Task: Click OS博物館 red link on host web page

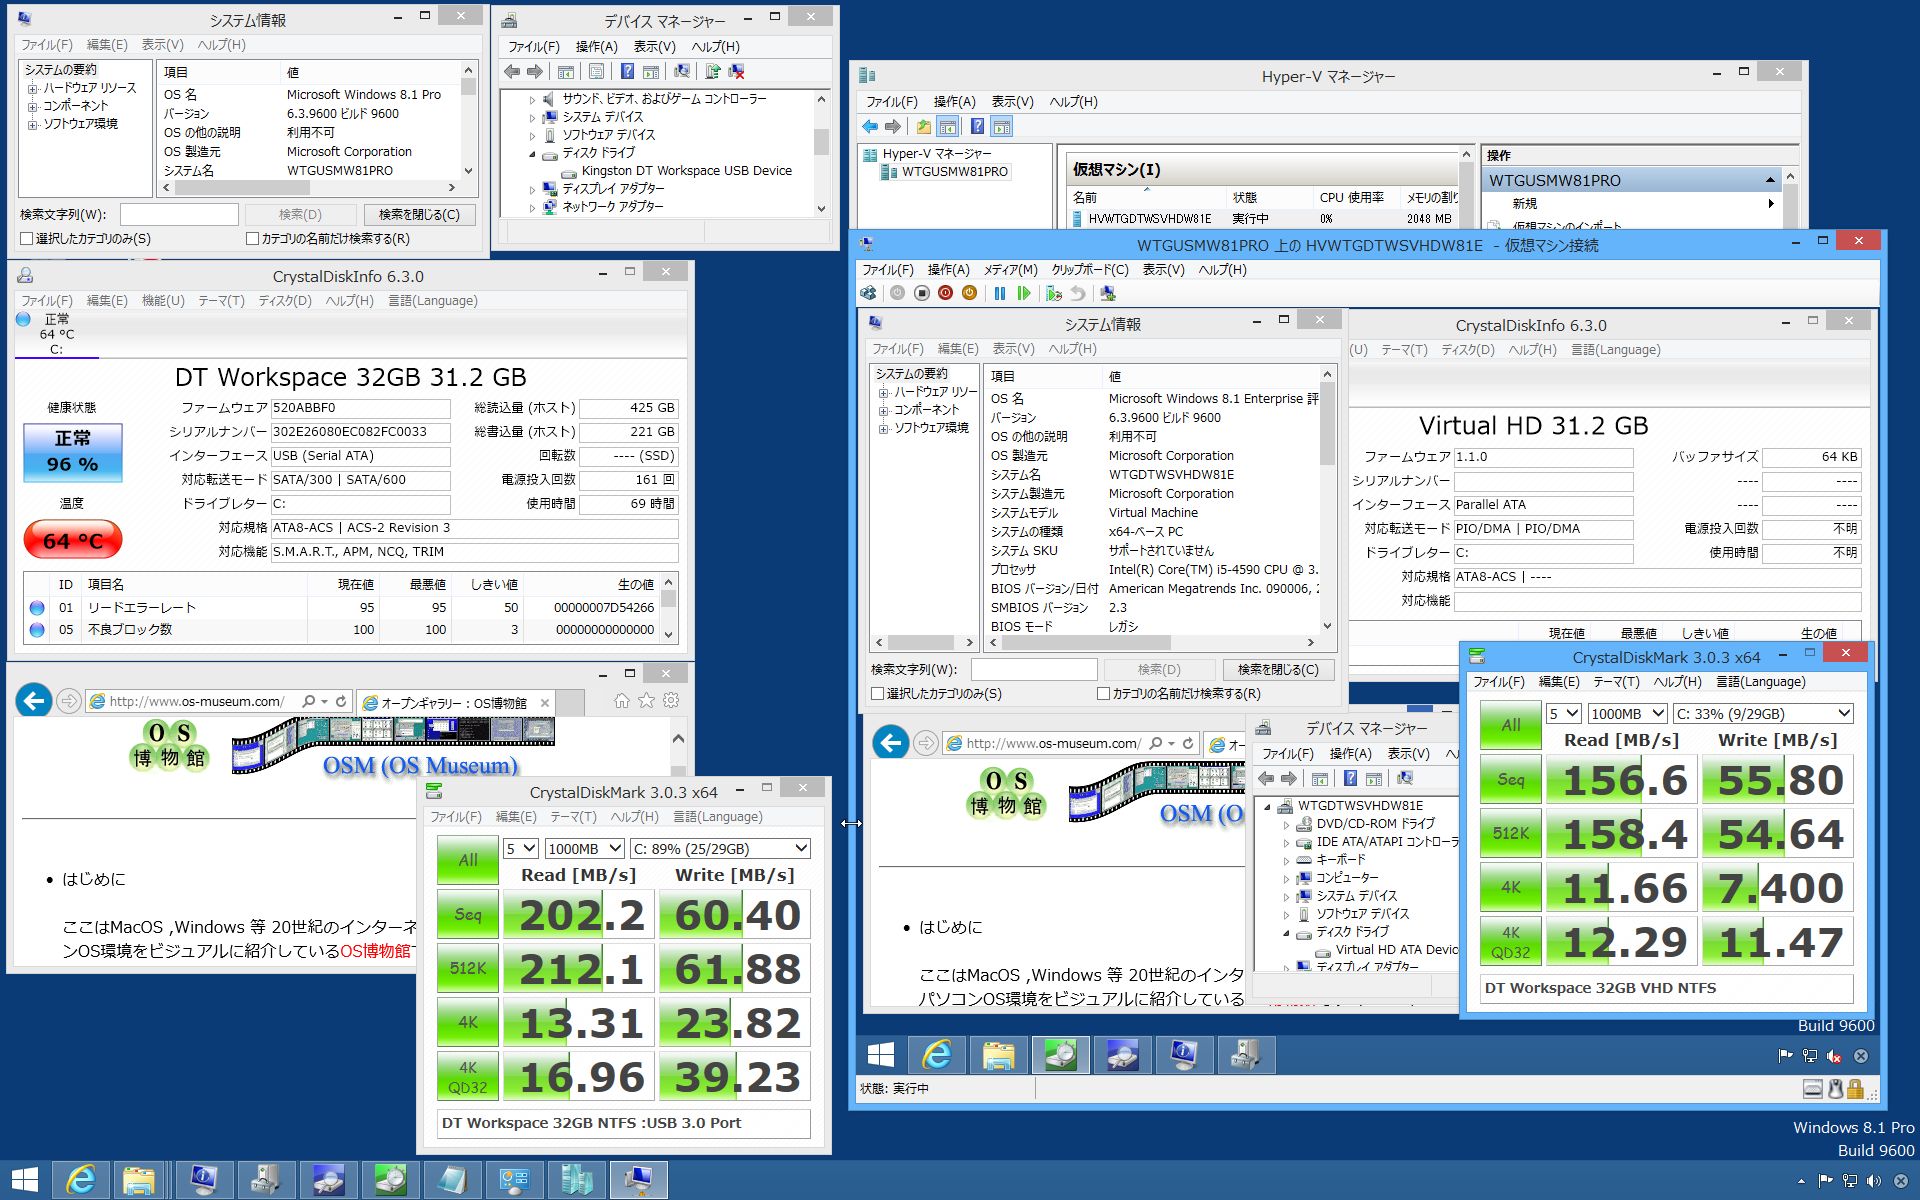Action: point(375,951)
